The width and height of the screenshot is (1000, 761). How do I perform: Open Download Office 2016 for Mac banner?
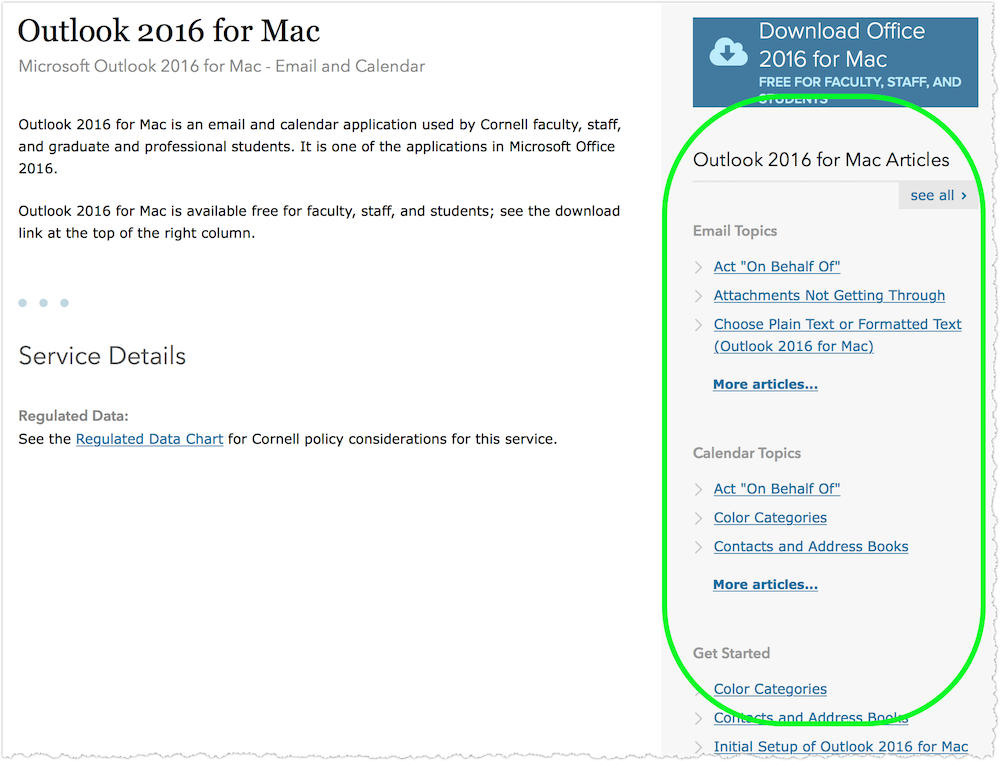(835, 62)
